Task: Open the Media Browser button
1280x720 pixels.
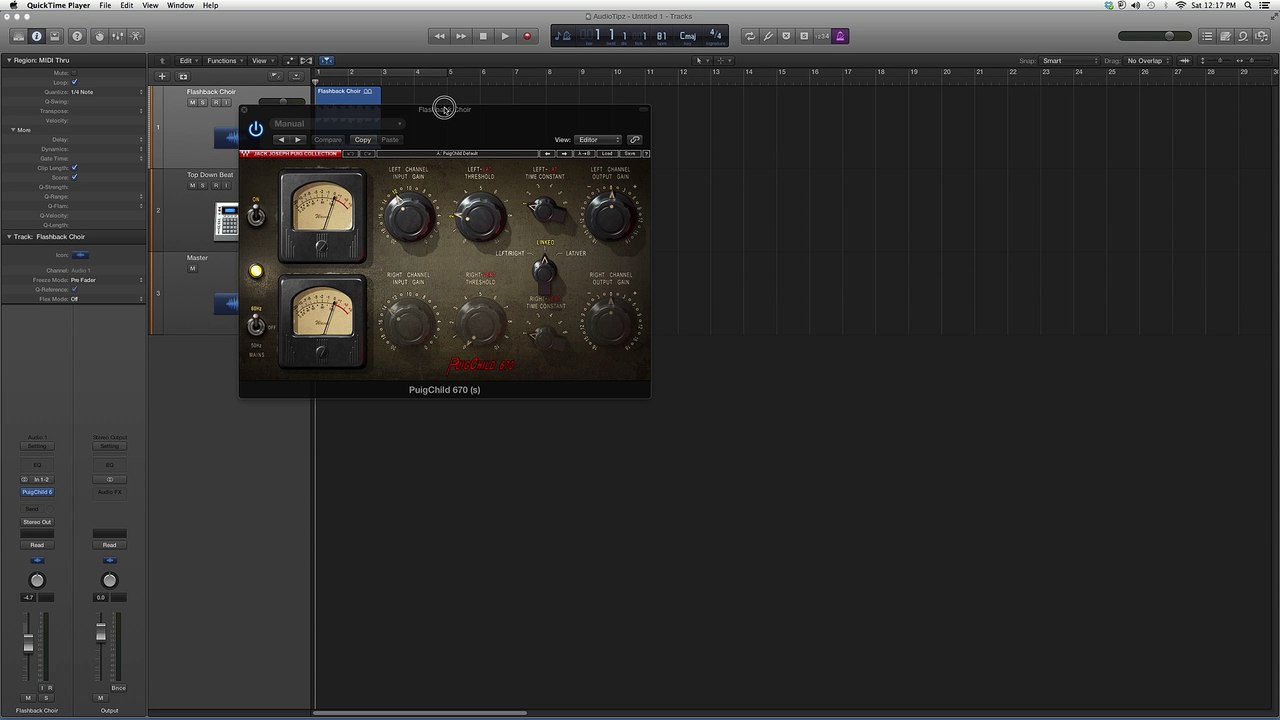Action: coord(1261,36)
